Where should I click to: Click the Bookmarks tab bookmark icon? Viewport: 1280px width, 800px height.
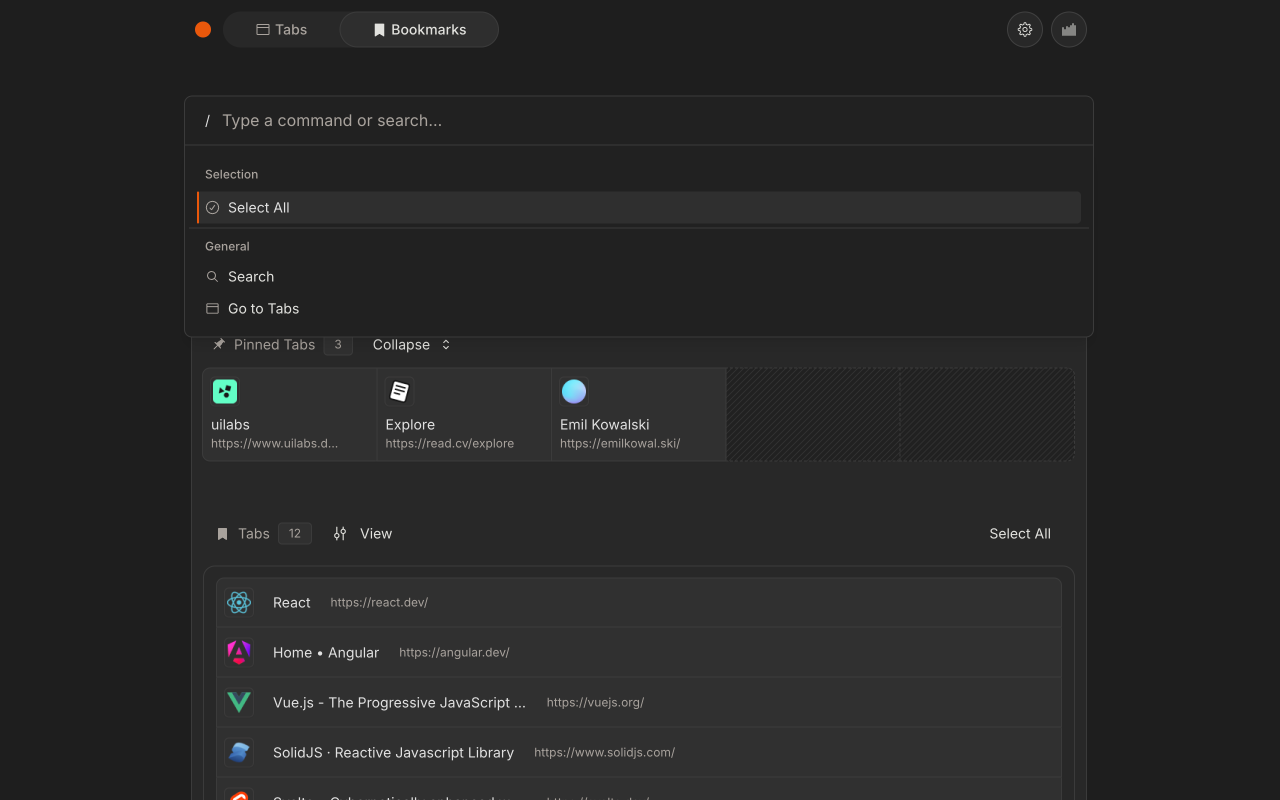click(379, 30)
